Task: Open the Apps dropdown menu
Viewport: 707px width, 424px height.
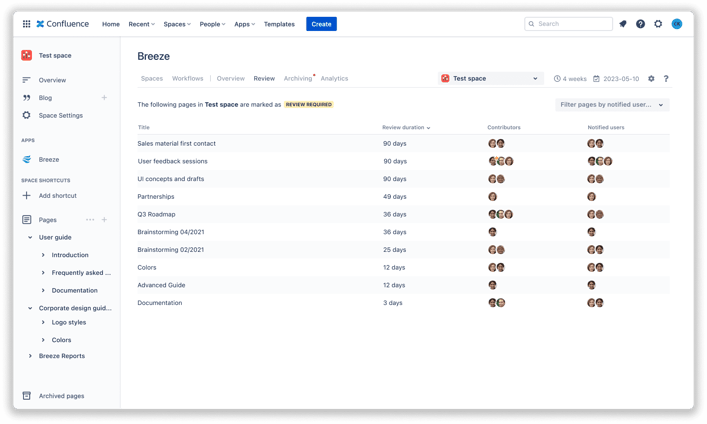Action: pos(244,24)
